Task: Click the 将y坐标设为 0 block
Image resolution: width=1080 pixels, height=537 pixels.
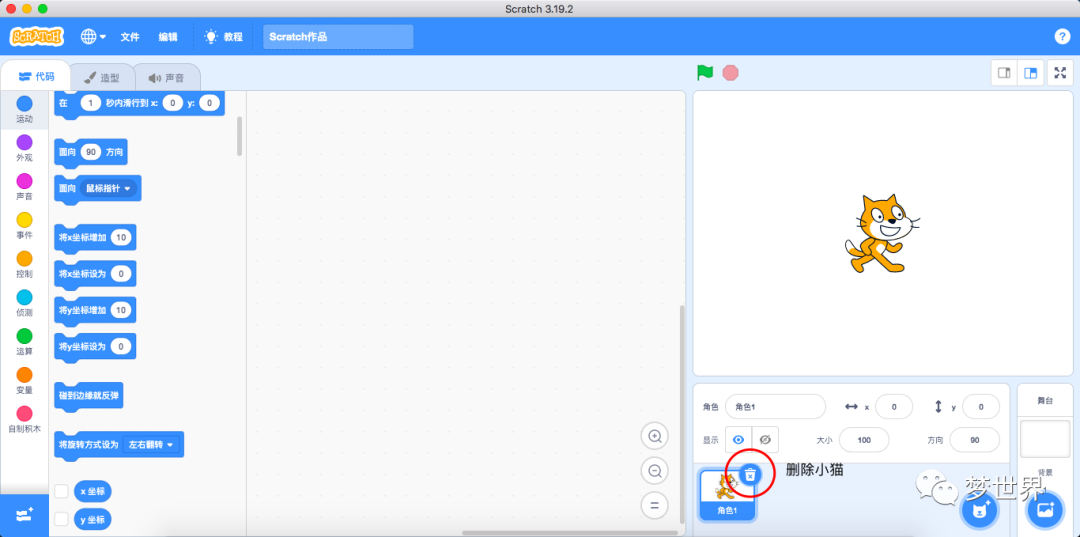Action: tap(95, 346)
